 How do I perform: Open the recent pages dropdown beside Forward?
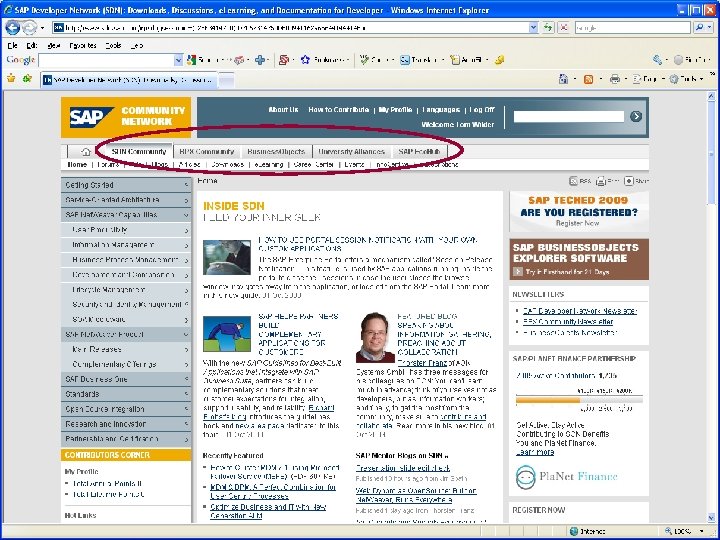(42, 28)
